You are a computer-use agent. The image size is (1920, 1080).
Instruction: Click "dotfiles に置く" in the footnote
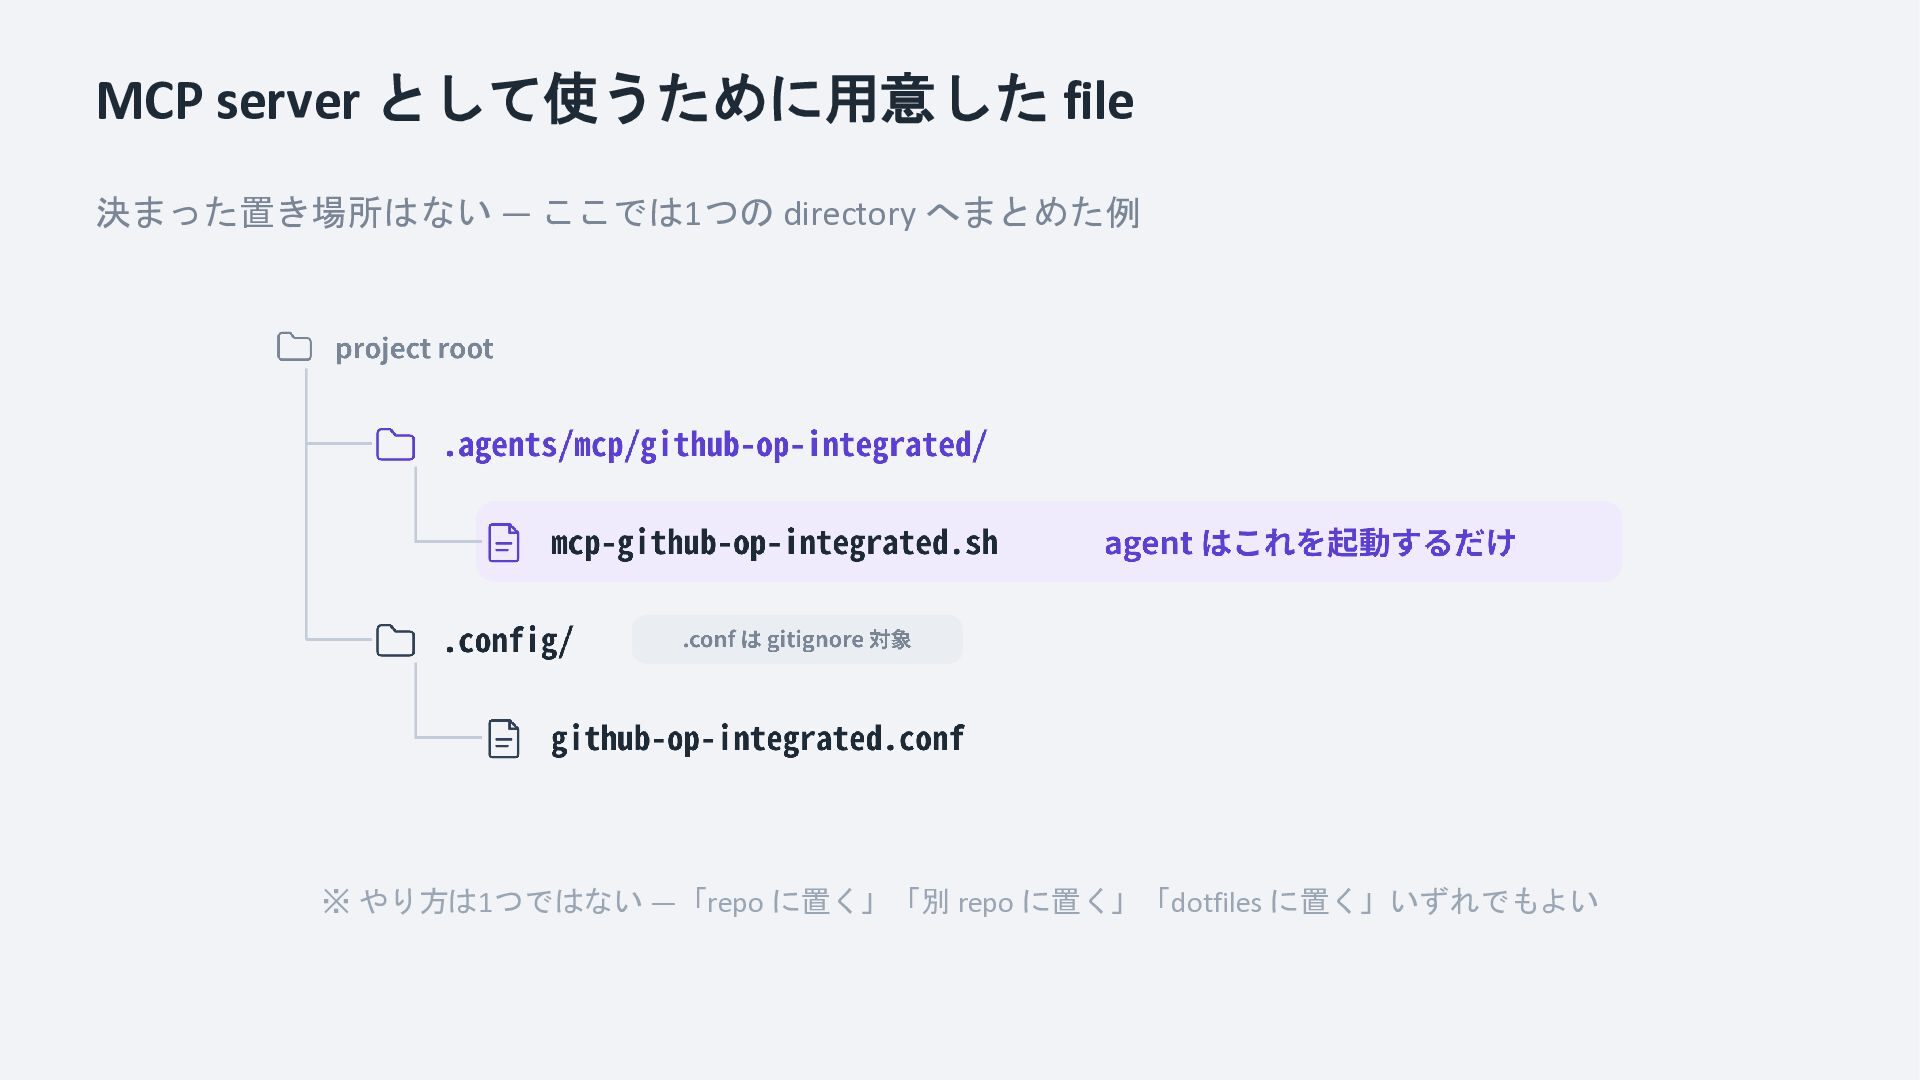coord(1265,901)
